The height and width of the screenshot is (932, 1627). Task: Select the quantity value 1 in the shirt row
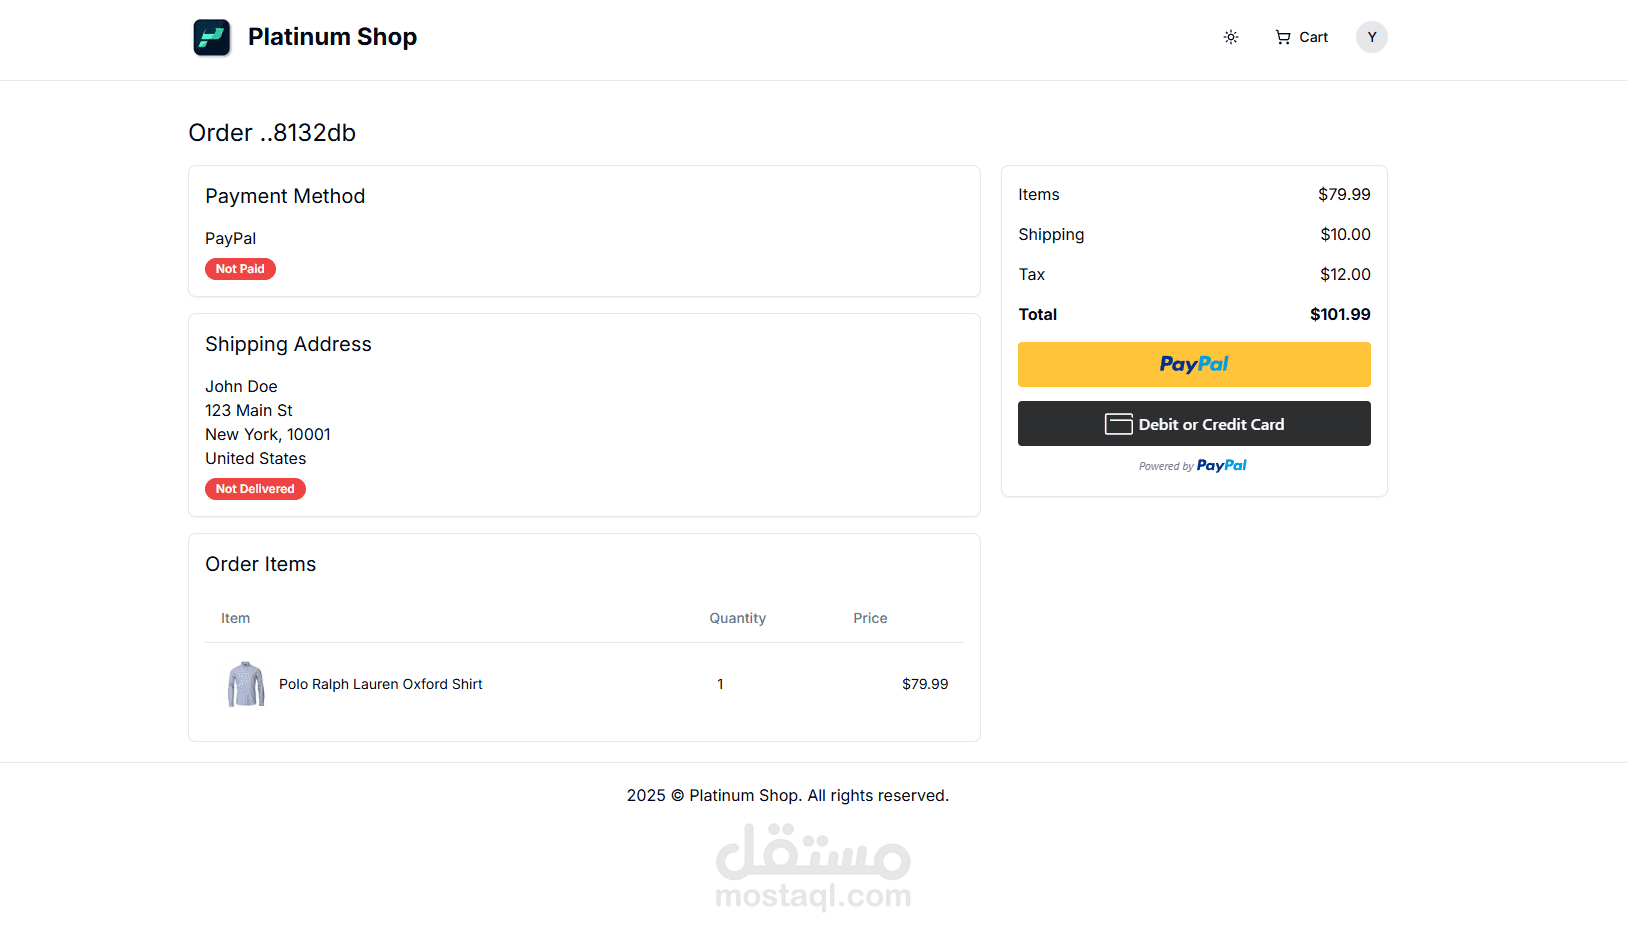pos(720,684)
